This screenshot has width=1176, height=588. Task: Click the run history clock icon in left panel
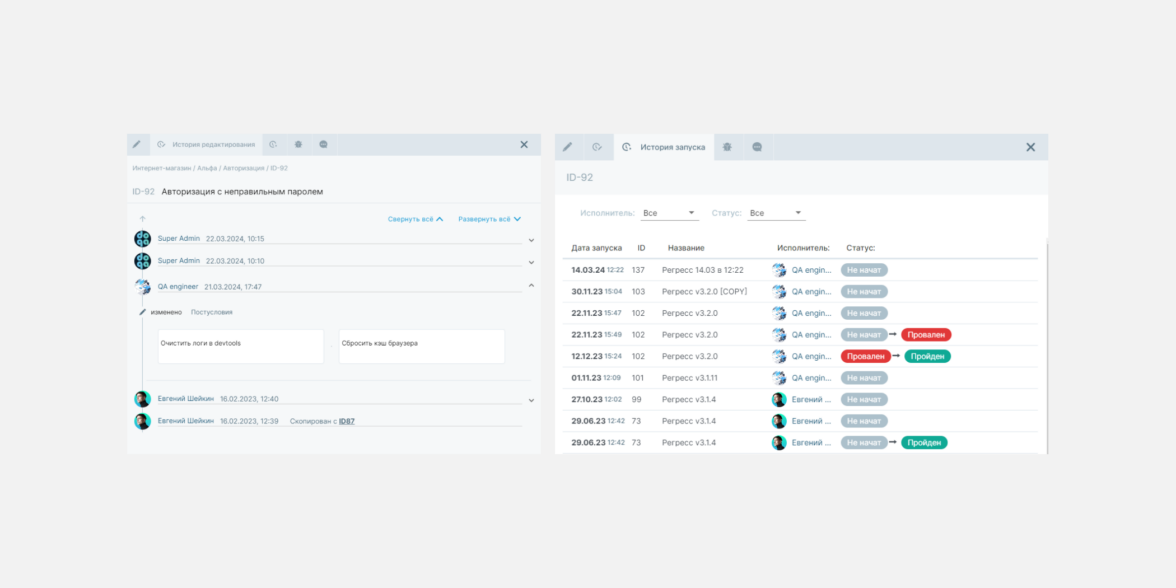(x=273, y=145)
